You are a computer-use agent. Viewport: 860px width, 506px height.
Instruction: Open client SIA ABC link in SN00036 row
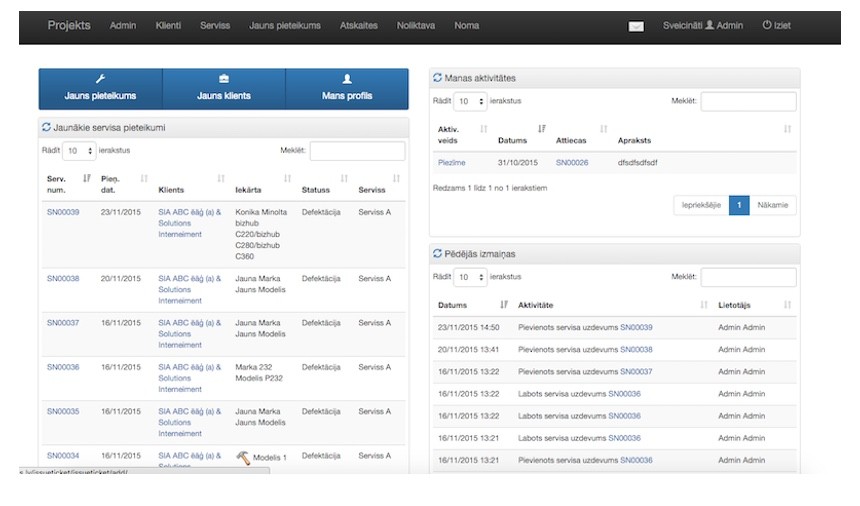tap(190, 378)
